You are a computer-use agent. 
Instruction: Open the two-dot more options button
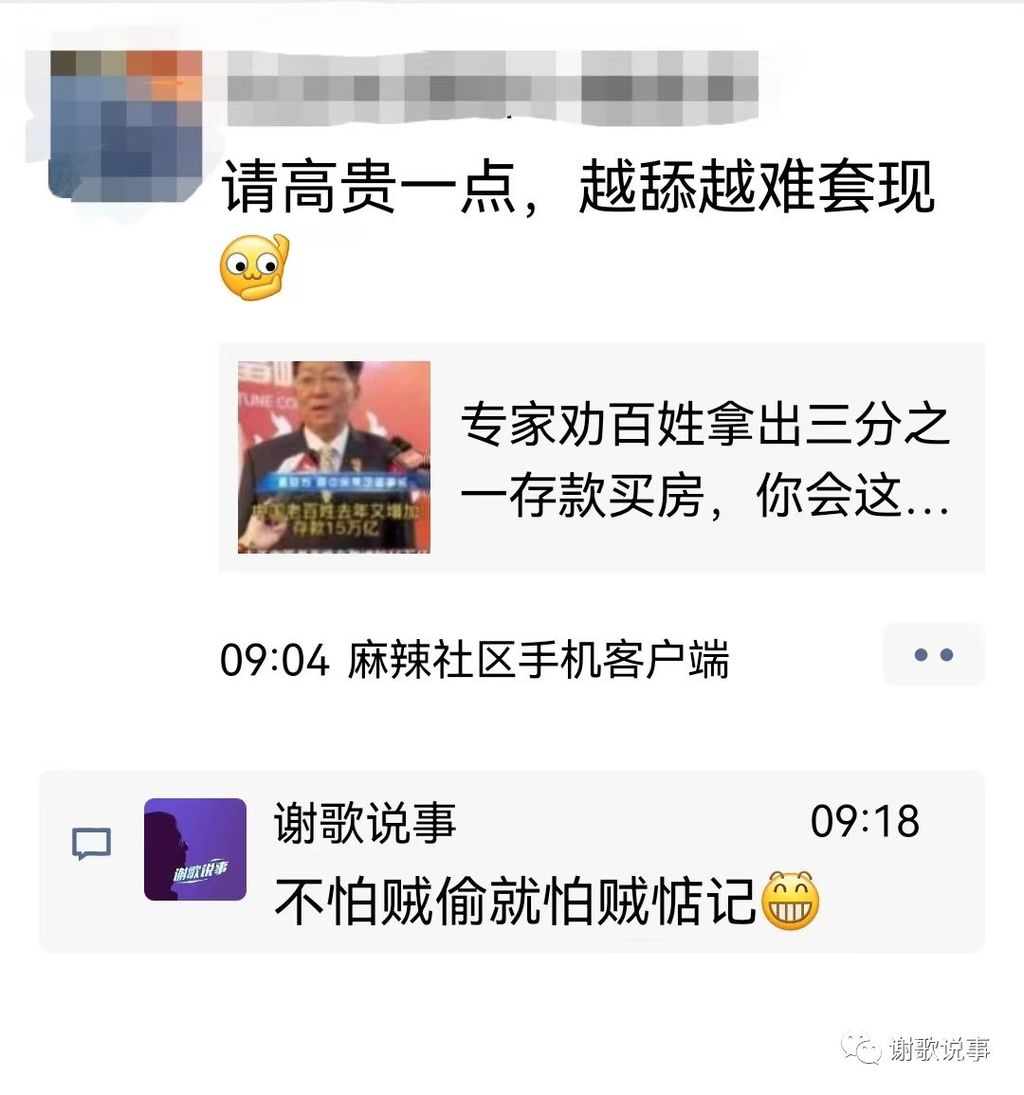[x=933, y=655]
